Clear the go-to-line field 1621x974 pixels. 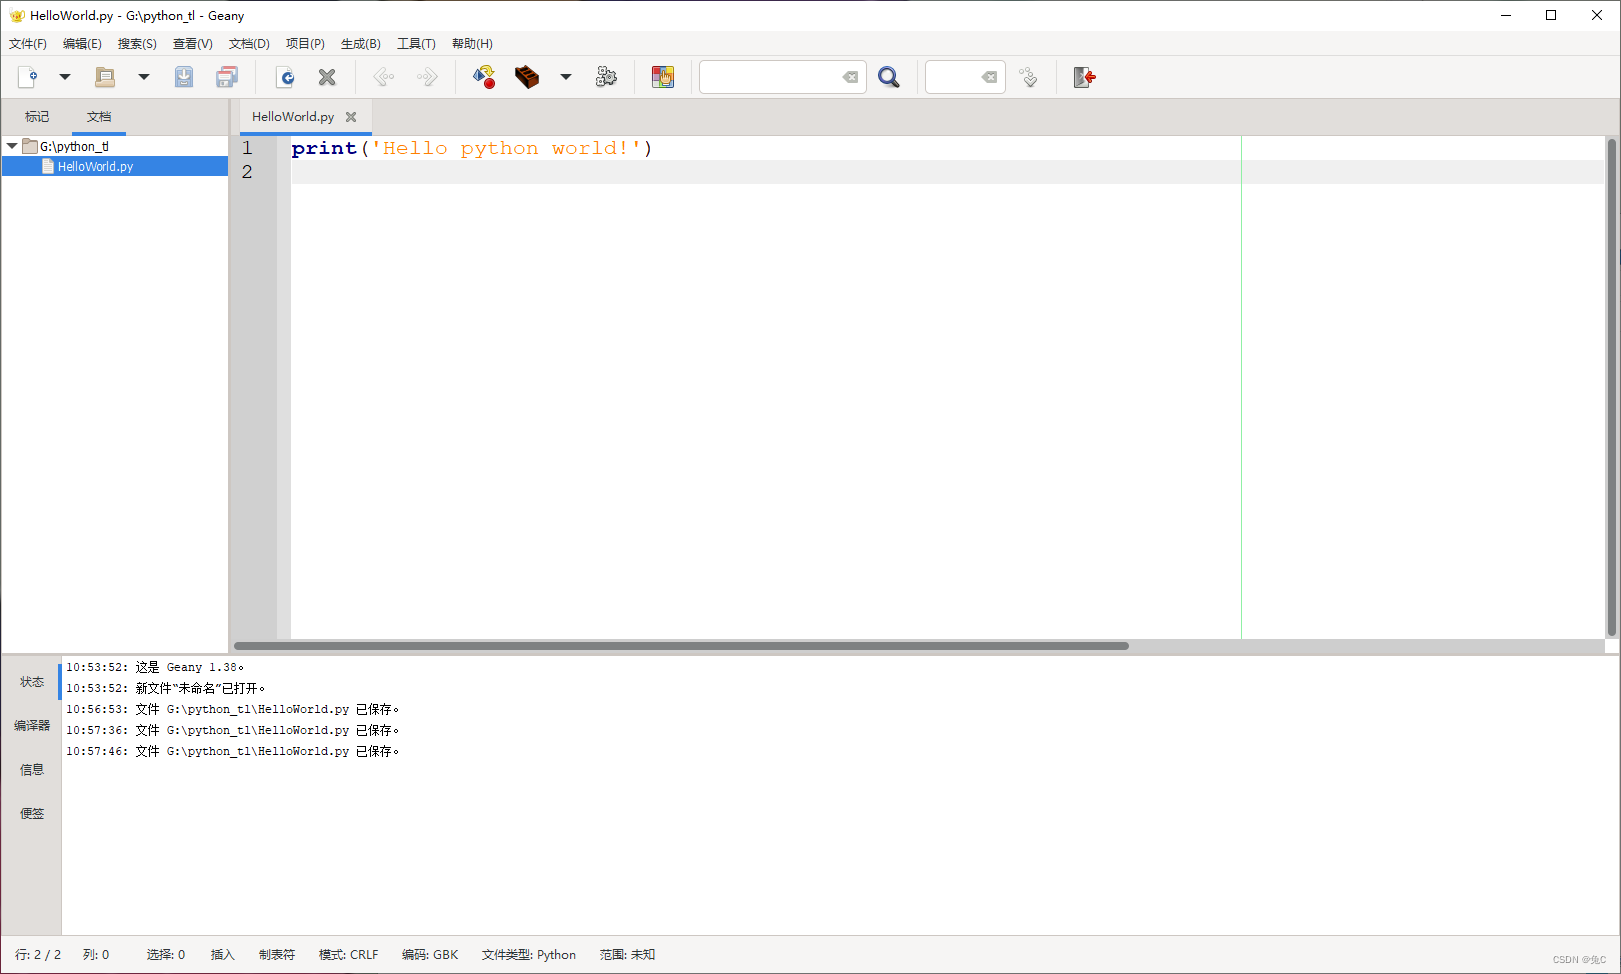[989, 77]
